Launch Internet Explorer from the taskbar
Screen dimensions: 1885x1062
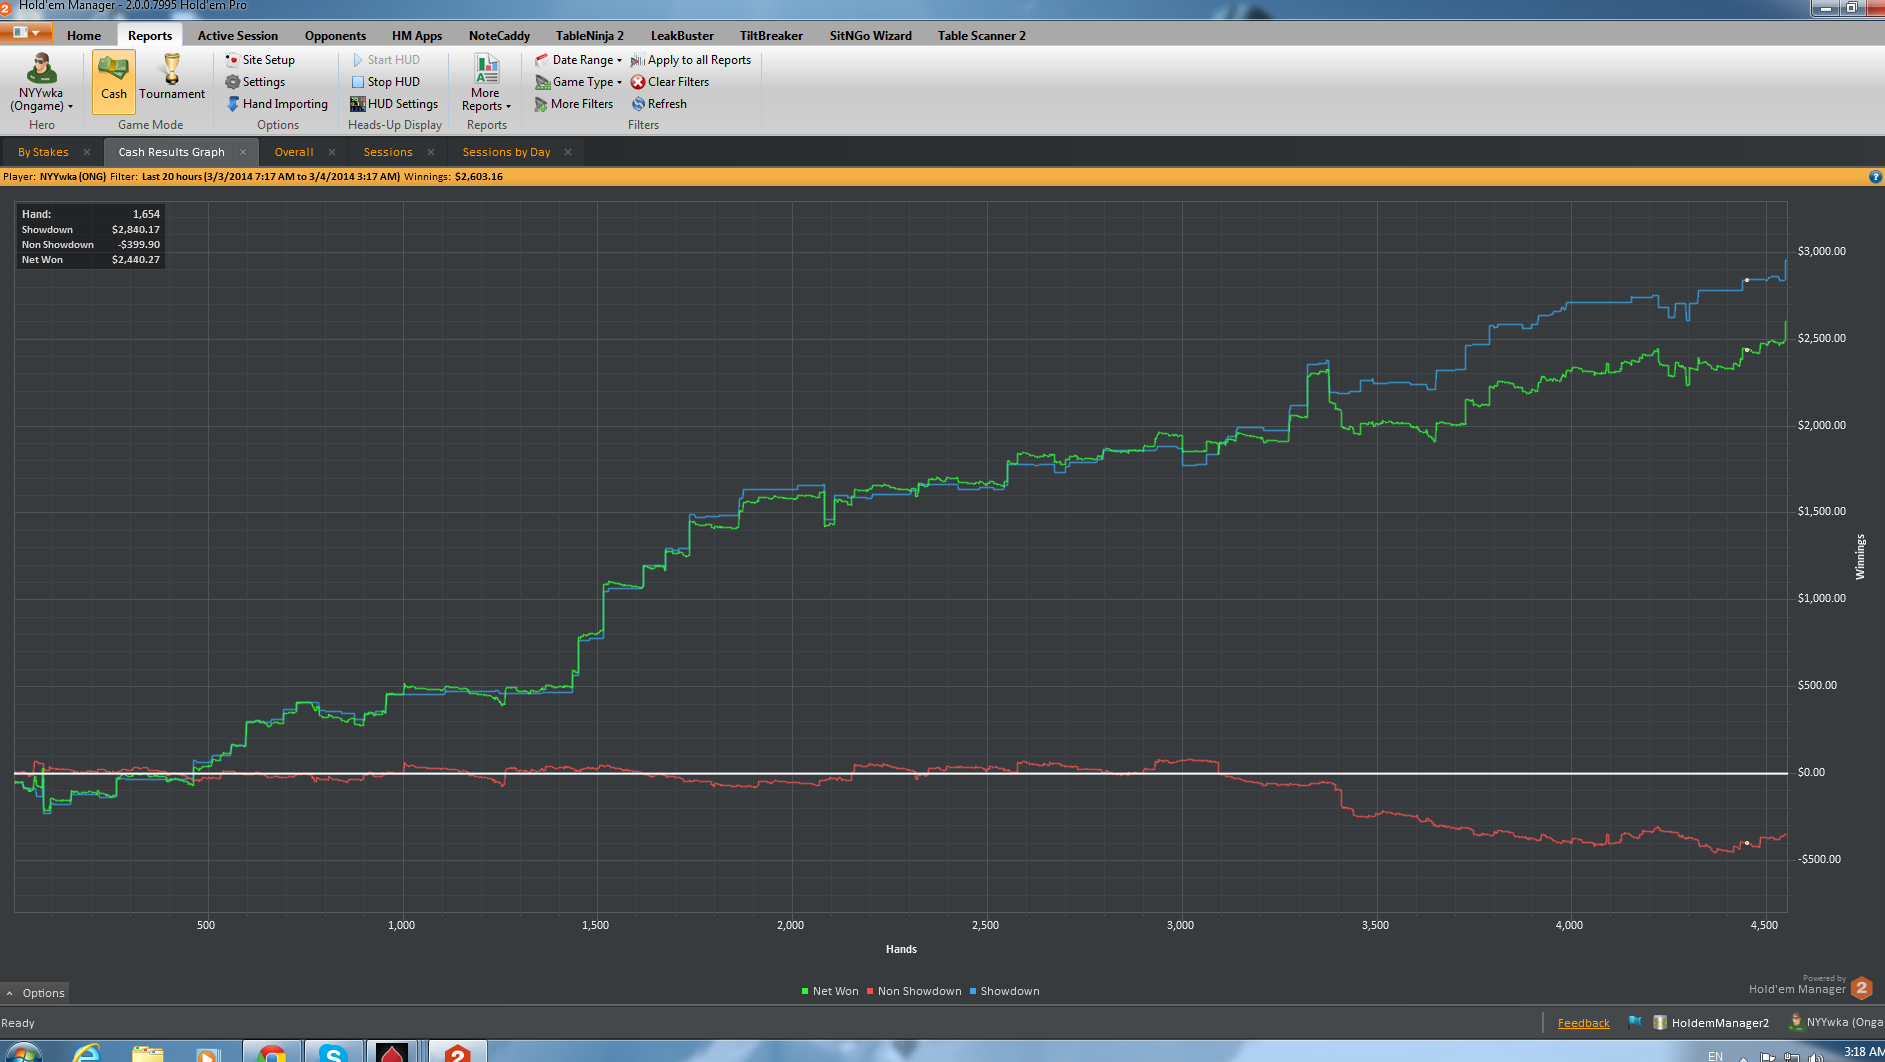(x=87, y=1052)
